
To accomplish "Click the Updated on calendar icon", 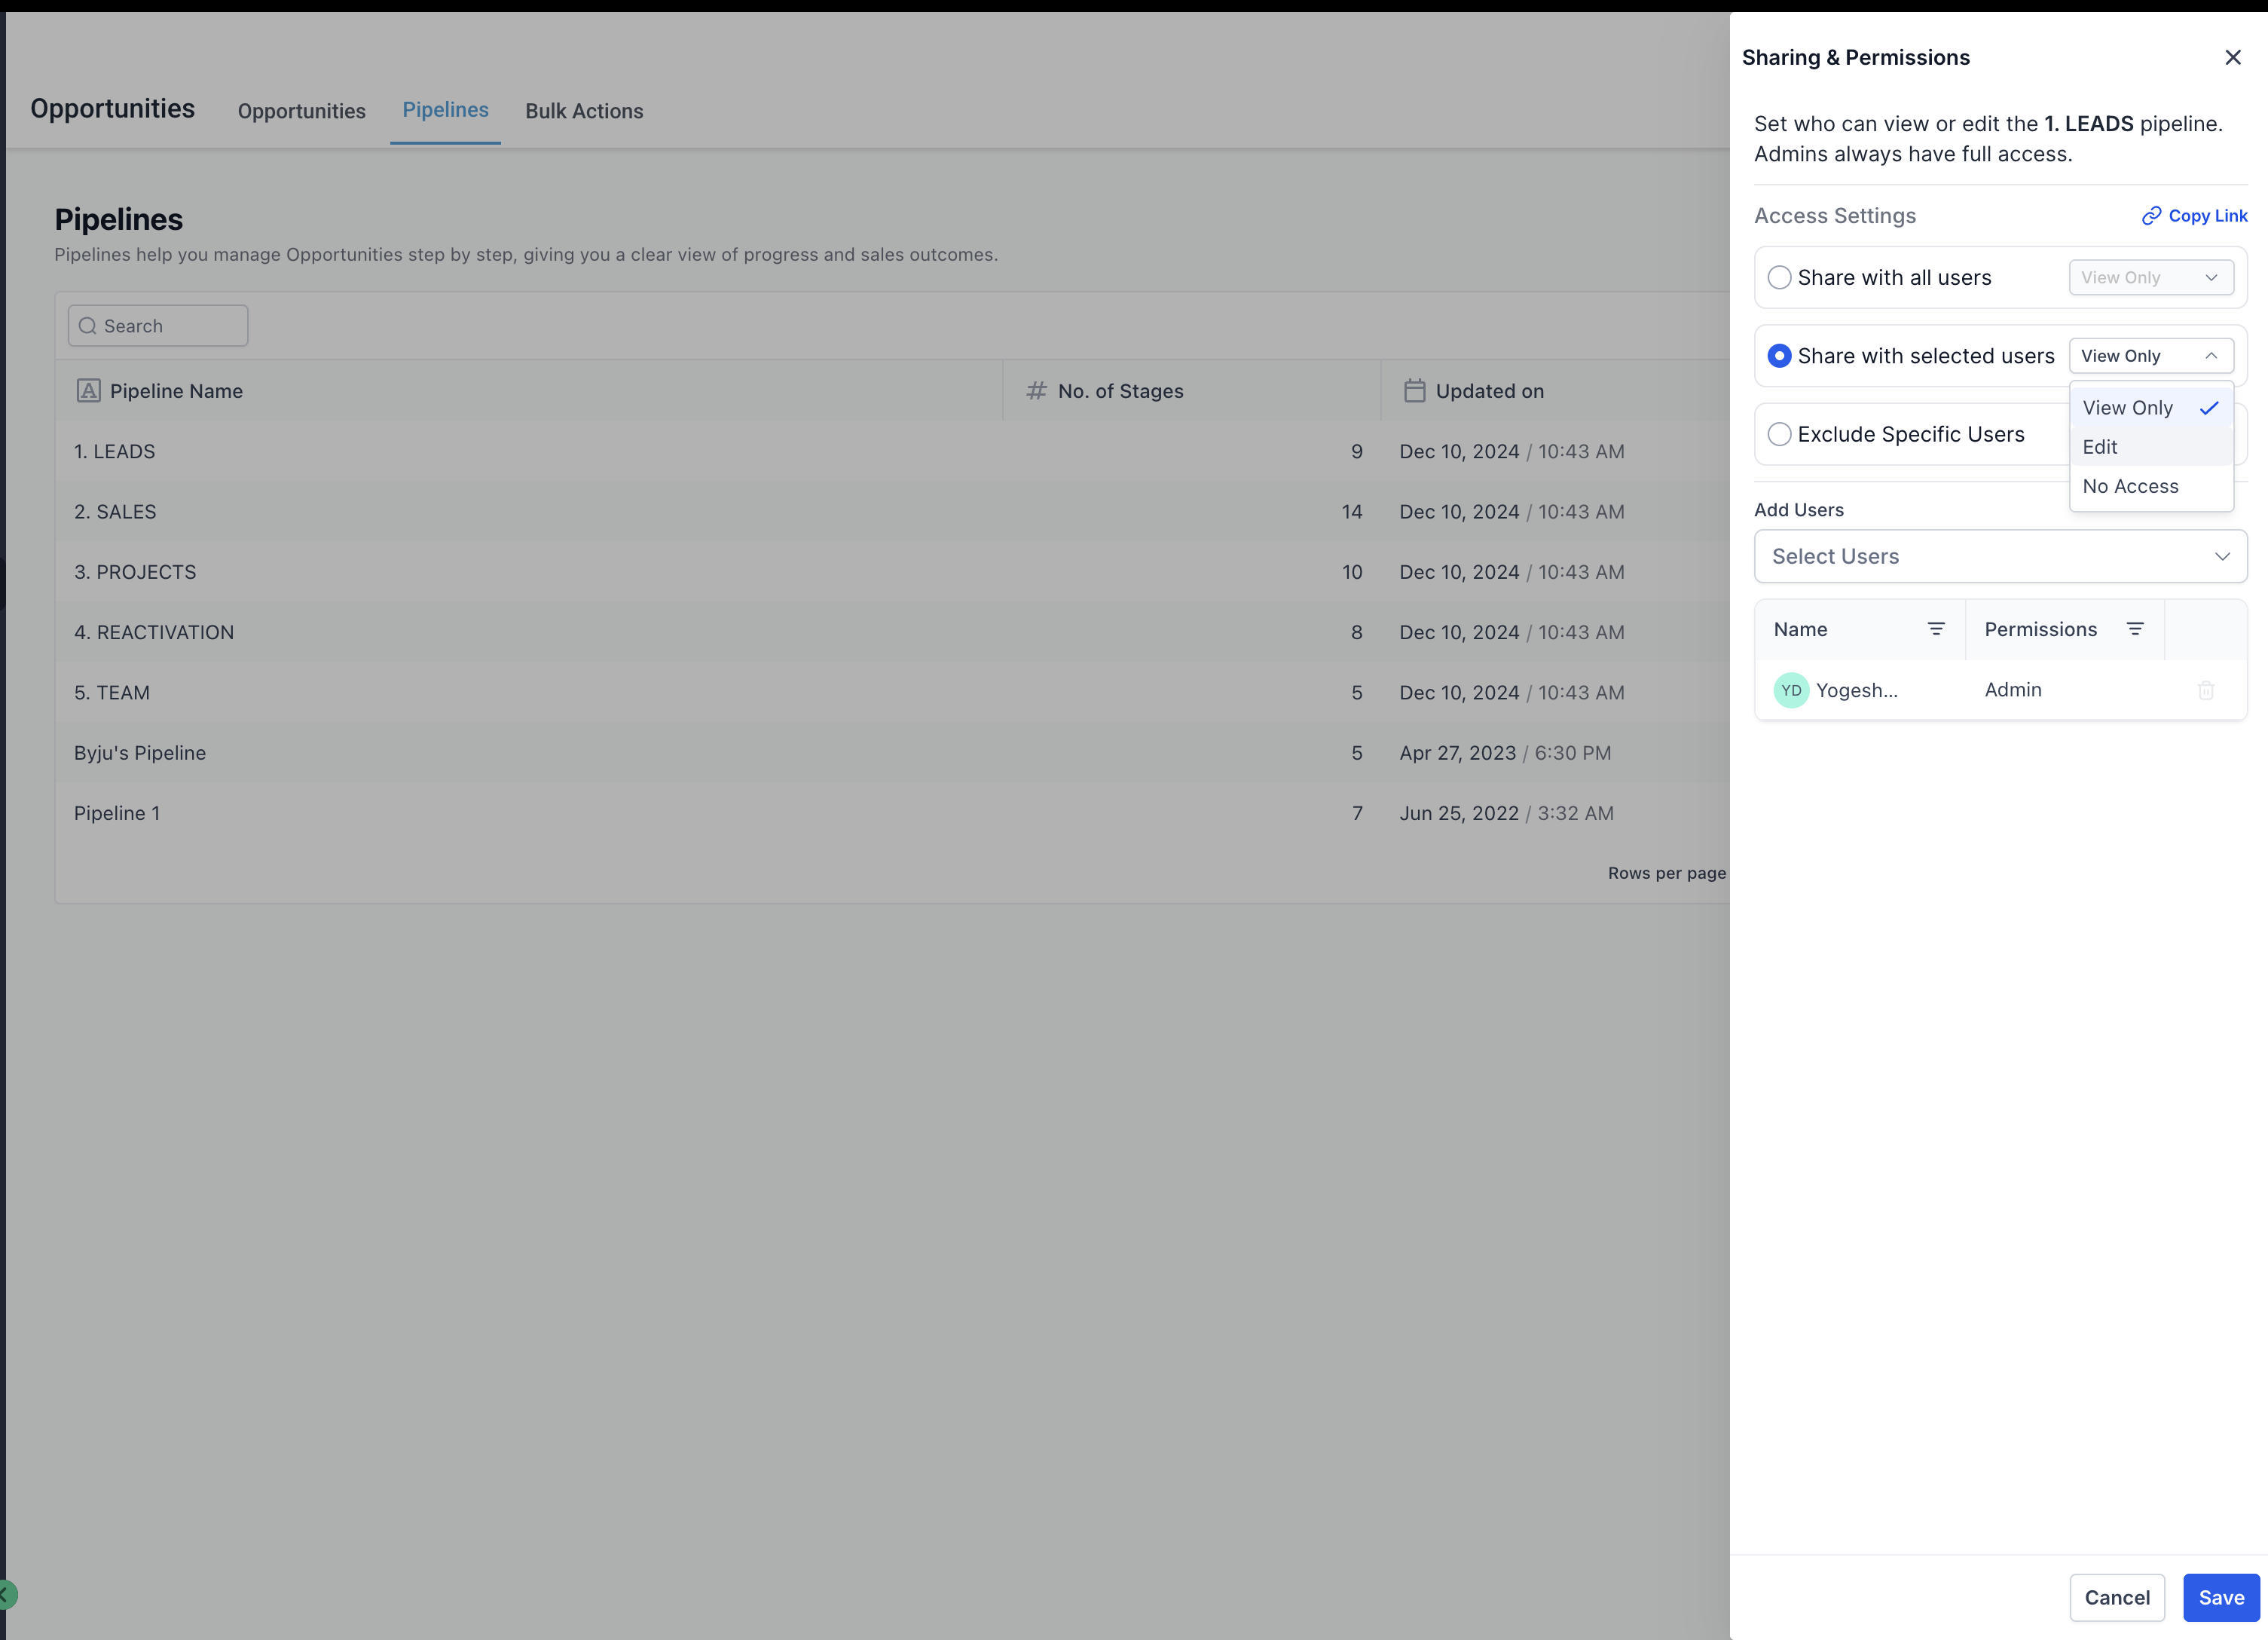I will [x=1414, y=391].
